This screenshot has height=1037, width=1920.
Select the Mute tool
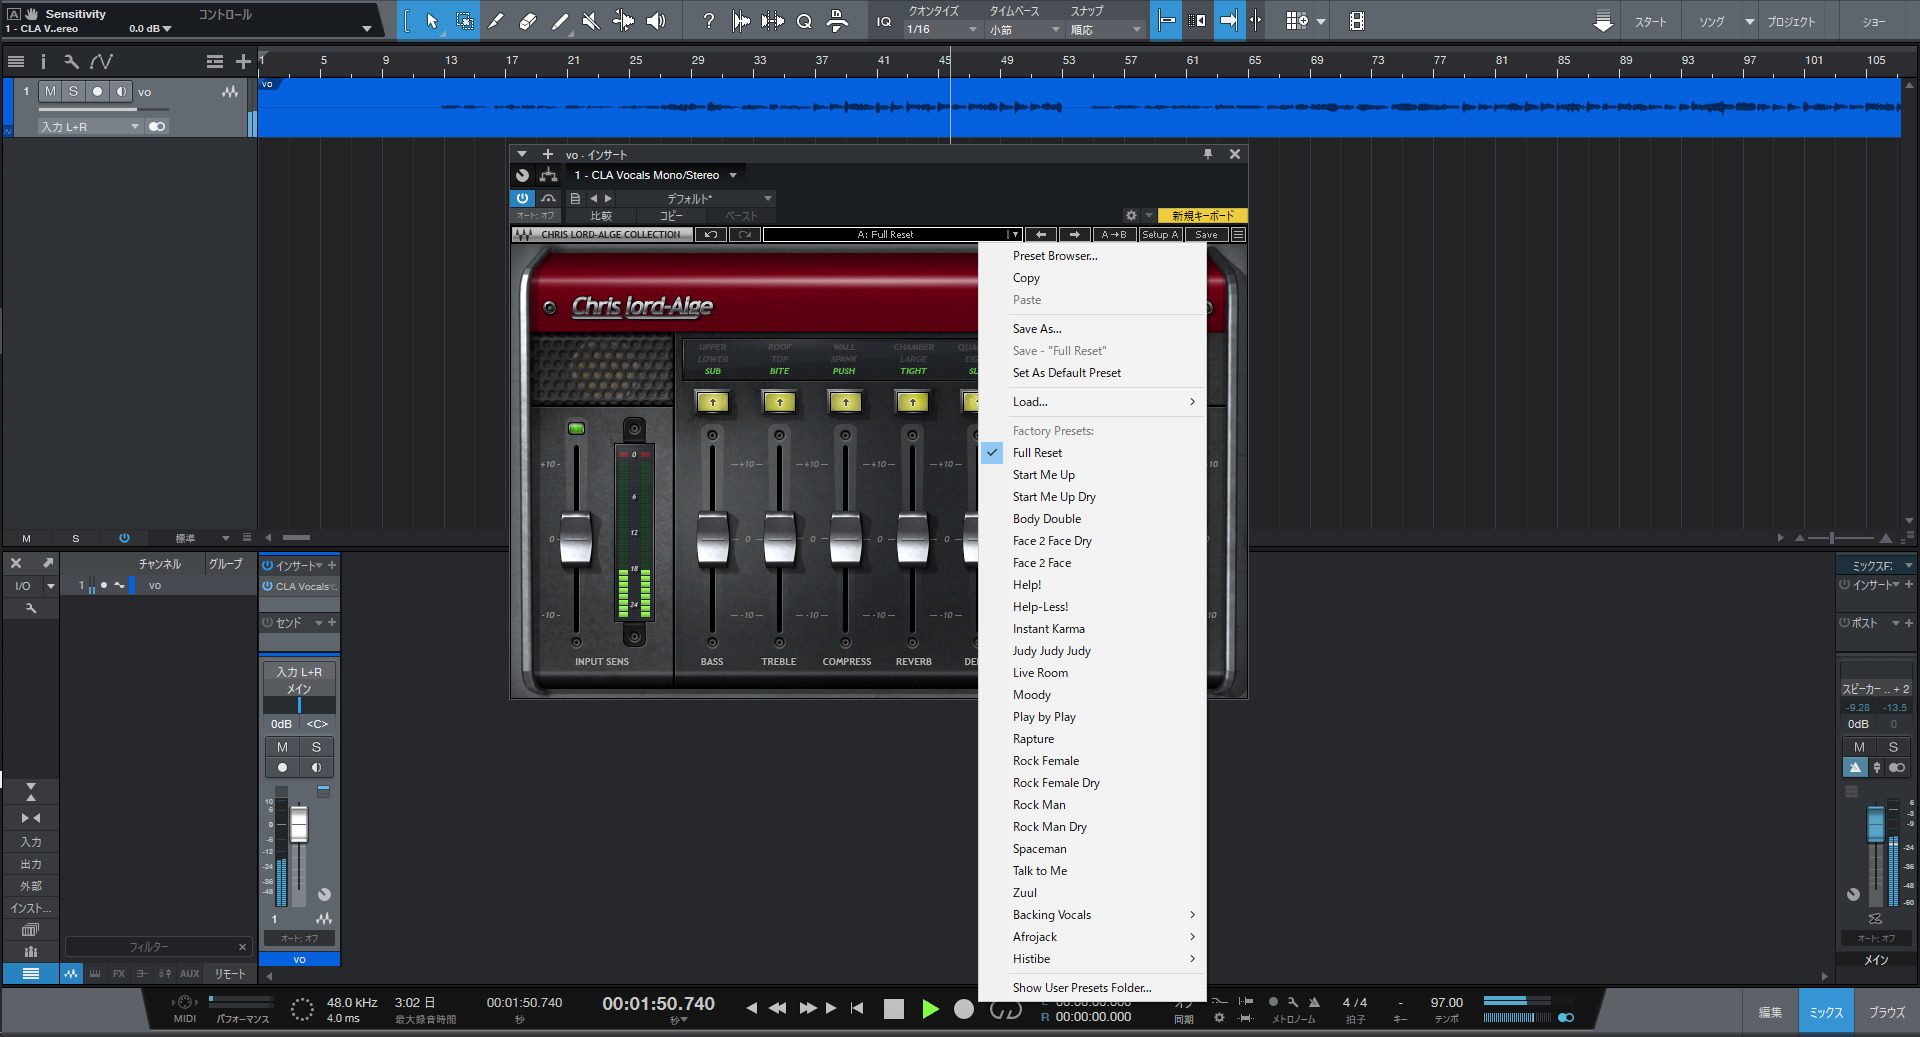591,21
